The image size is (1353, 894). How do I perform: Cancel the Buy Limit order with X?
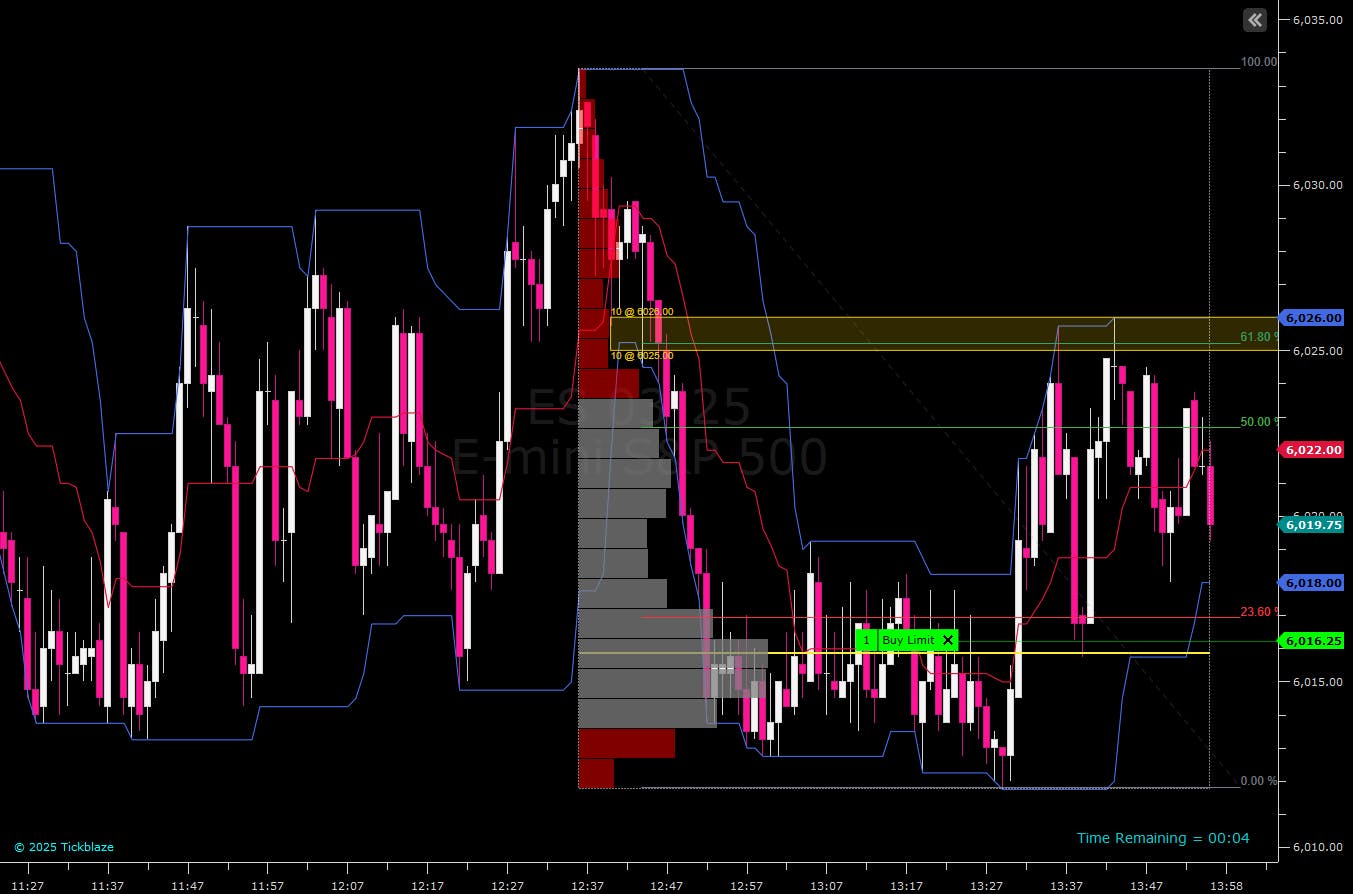pos(948,640)
